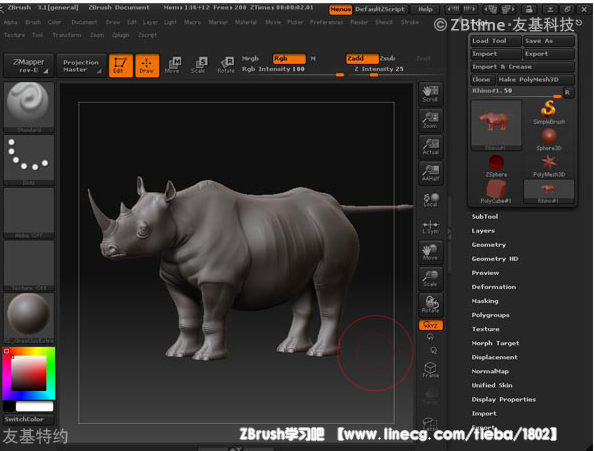594x451 pixels.
Task: Click the SwitchColor button
Action: tap(28, 419)
